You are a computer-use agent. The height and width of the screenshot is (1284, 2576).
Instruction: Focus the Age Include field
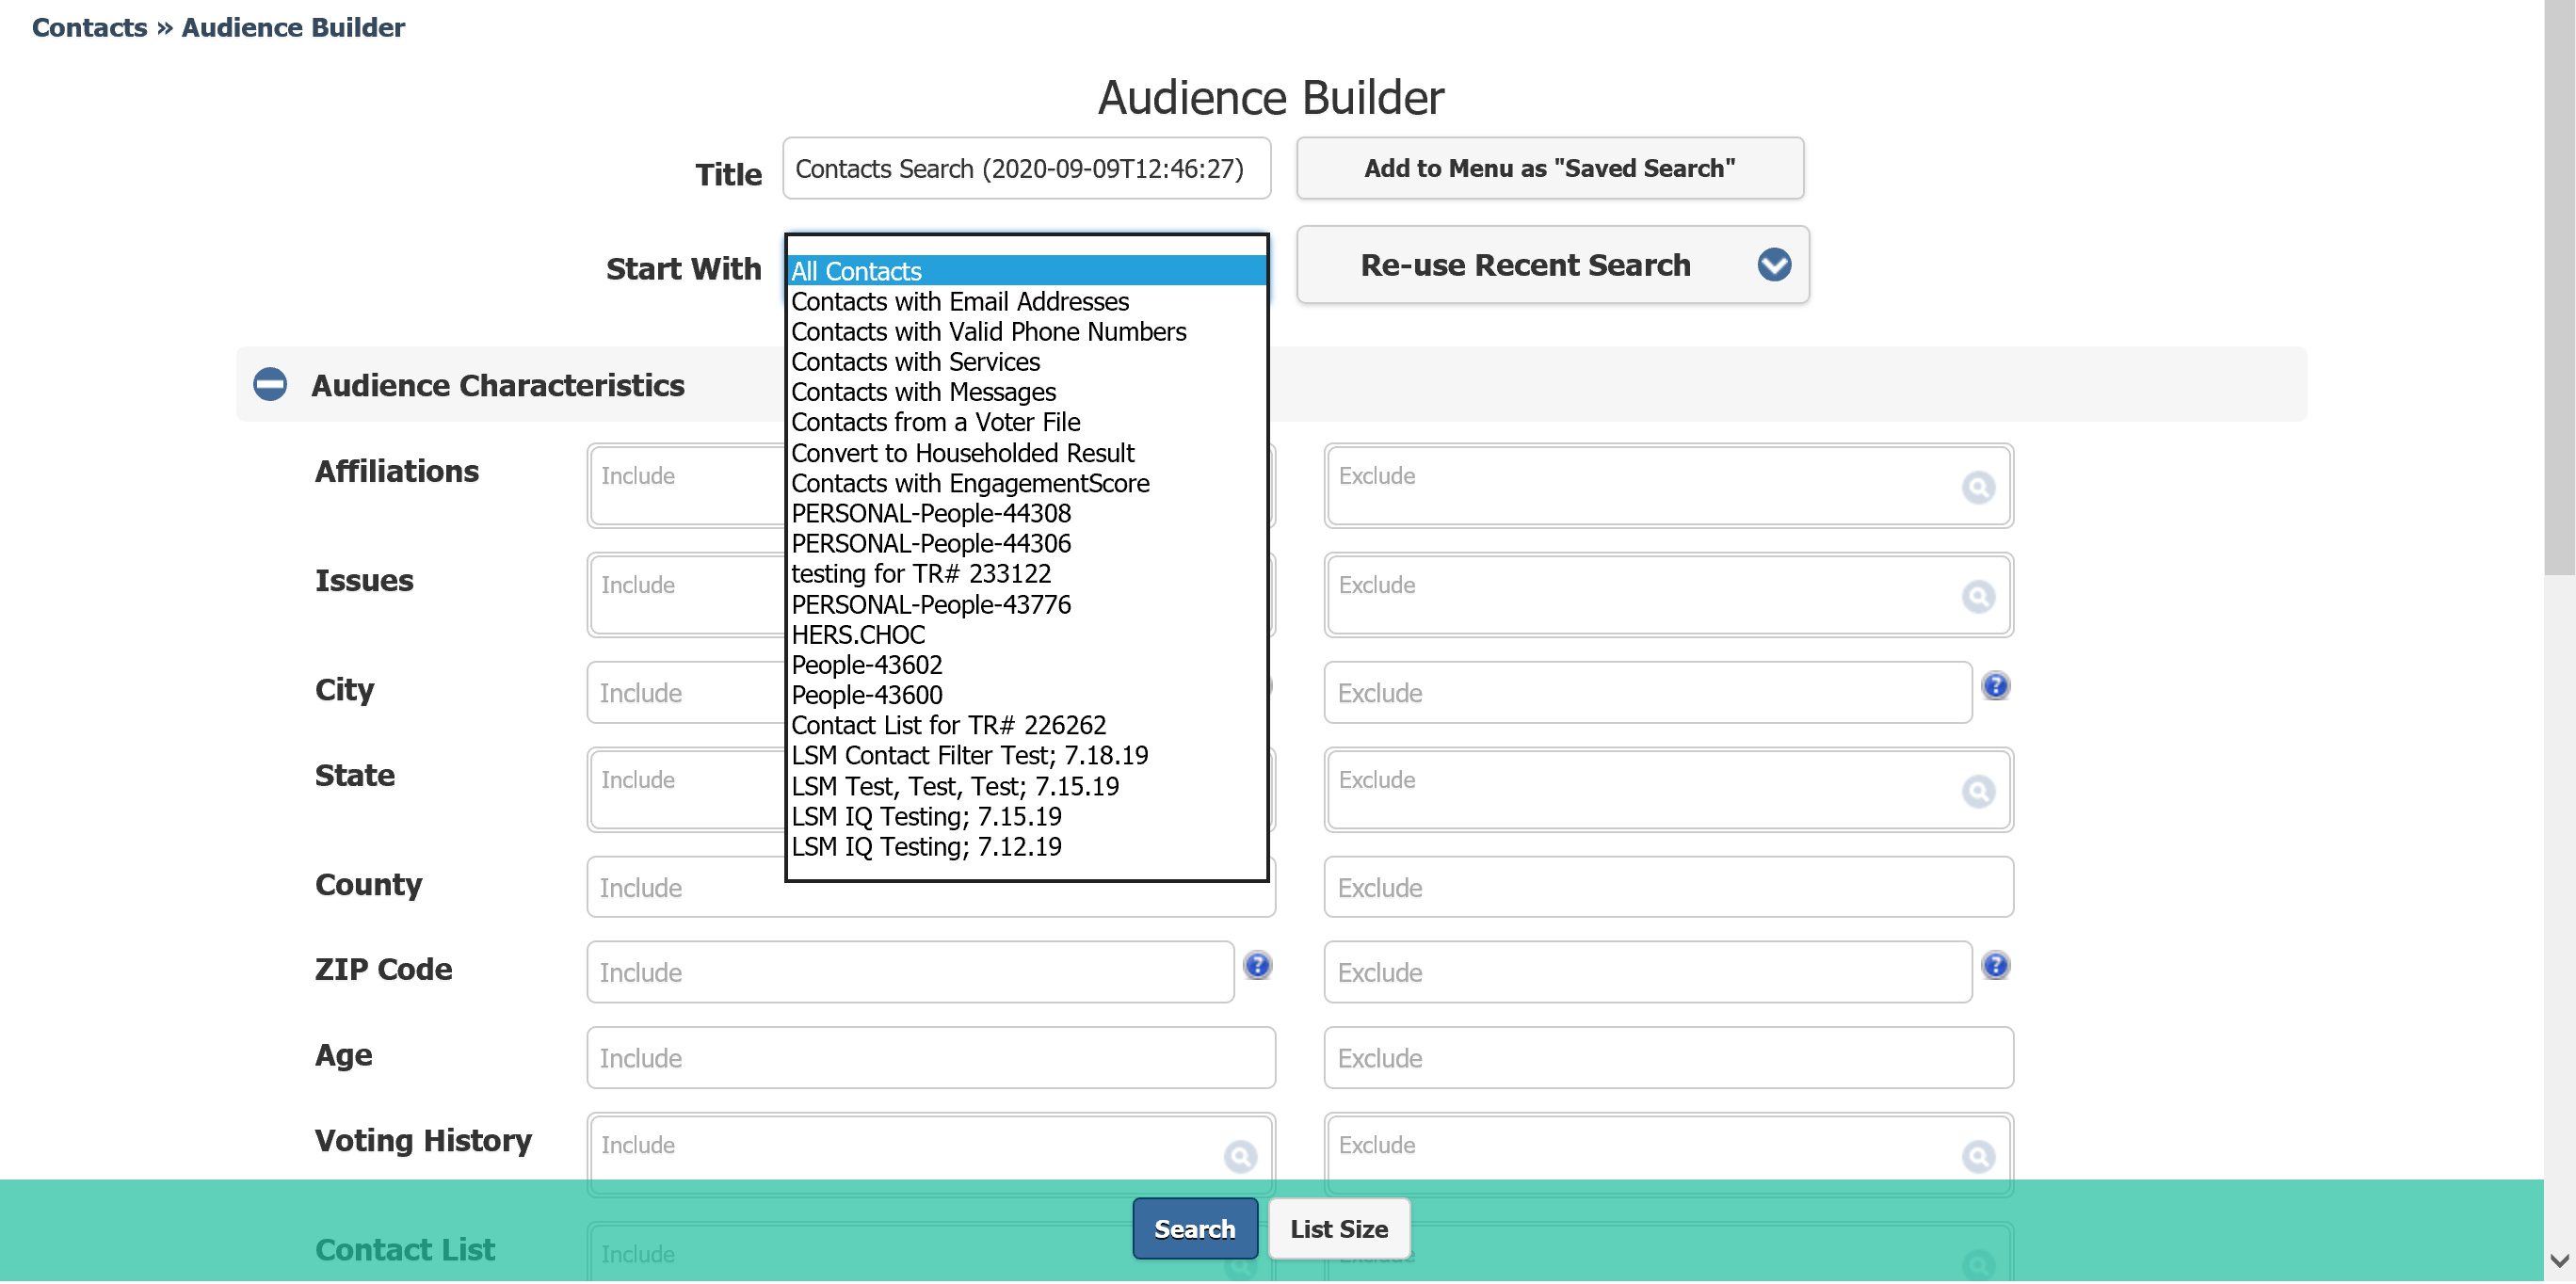point(931,1059)
